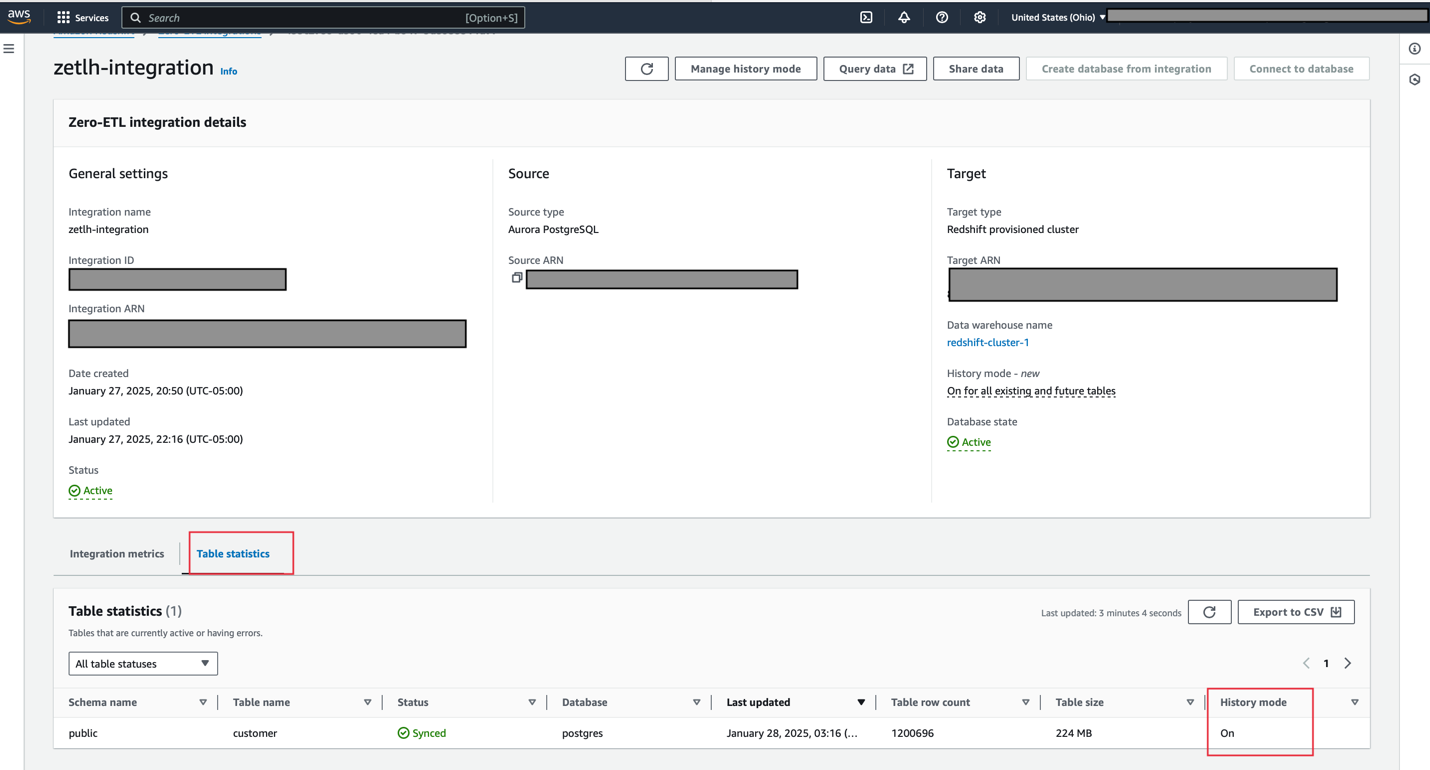Click the History mode 'On' cell
This screenshot has height=770, width=1430.
click(x=1227, y=733)
